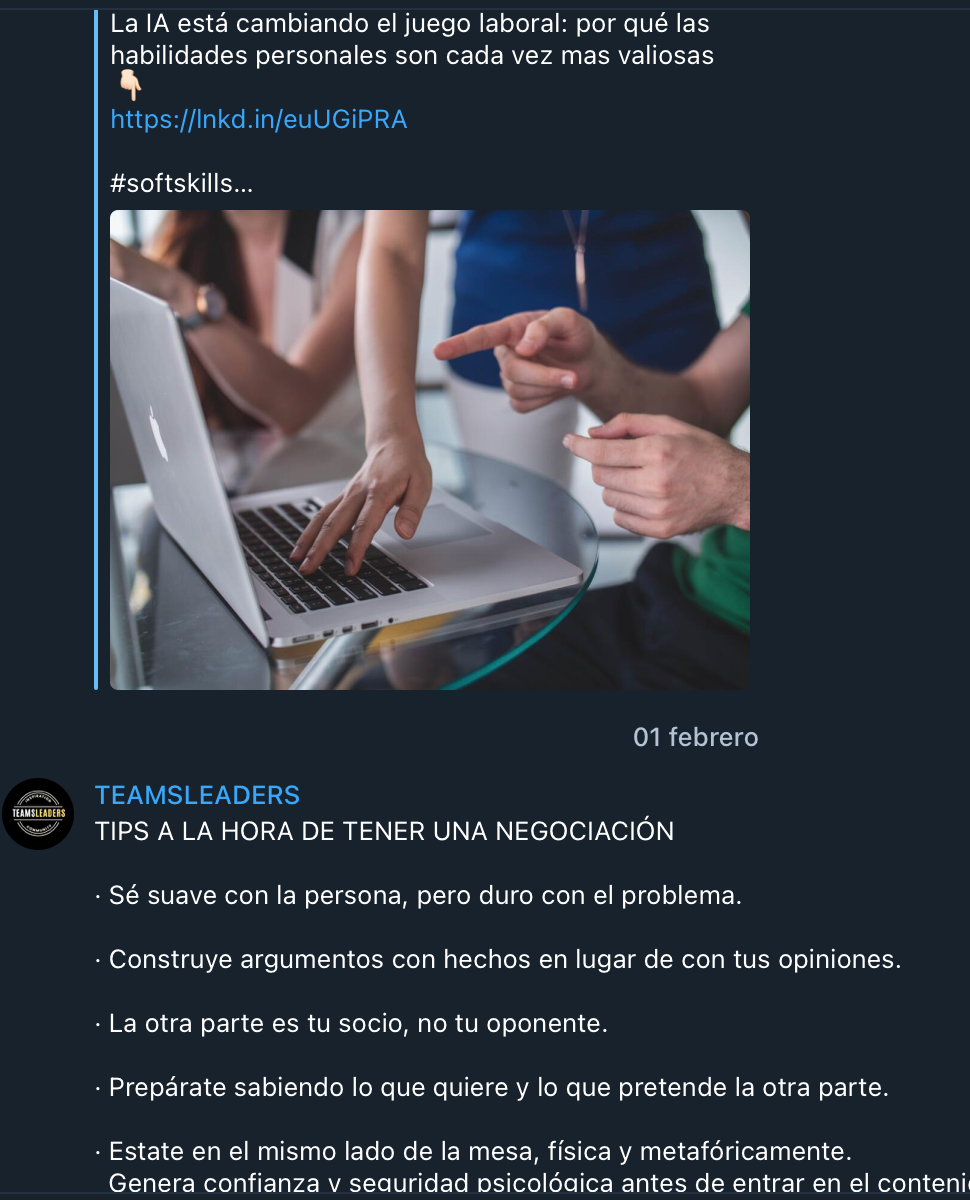
Task: Click the 01 febrero date label
Action: tap(696, 738)
